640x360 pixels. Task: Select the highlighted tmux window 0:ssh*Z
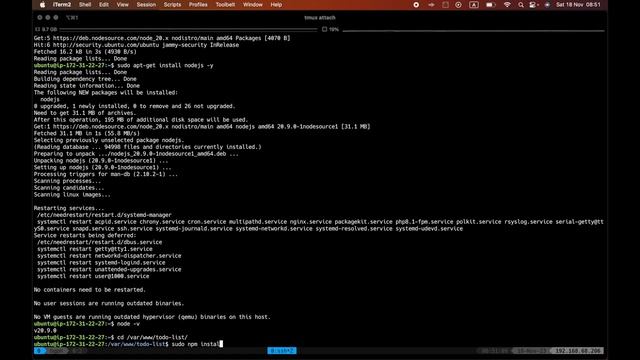[x=282, y=351]
